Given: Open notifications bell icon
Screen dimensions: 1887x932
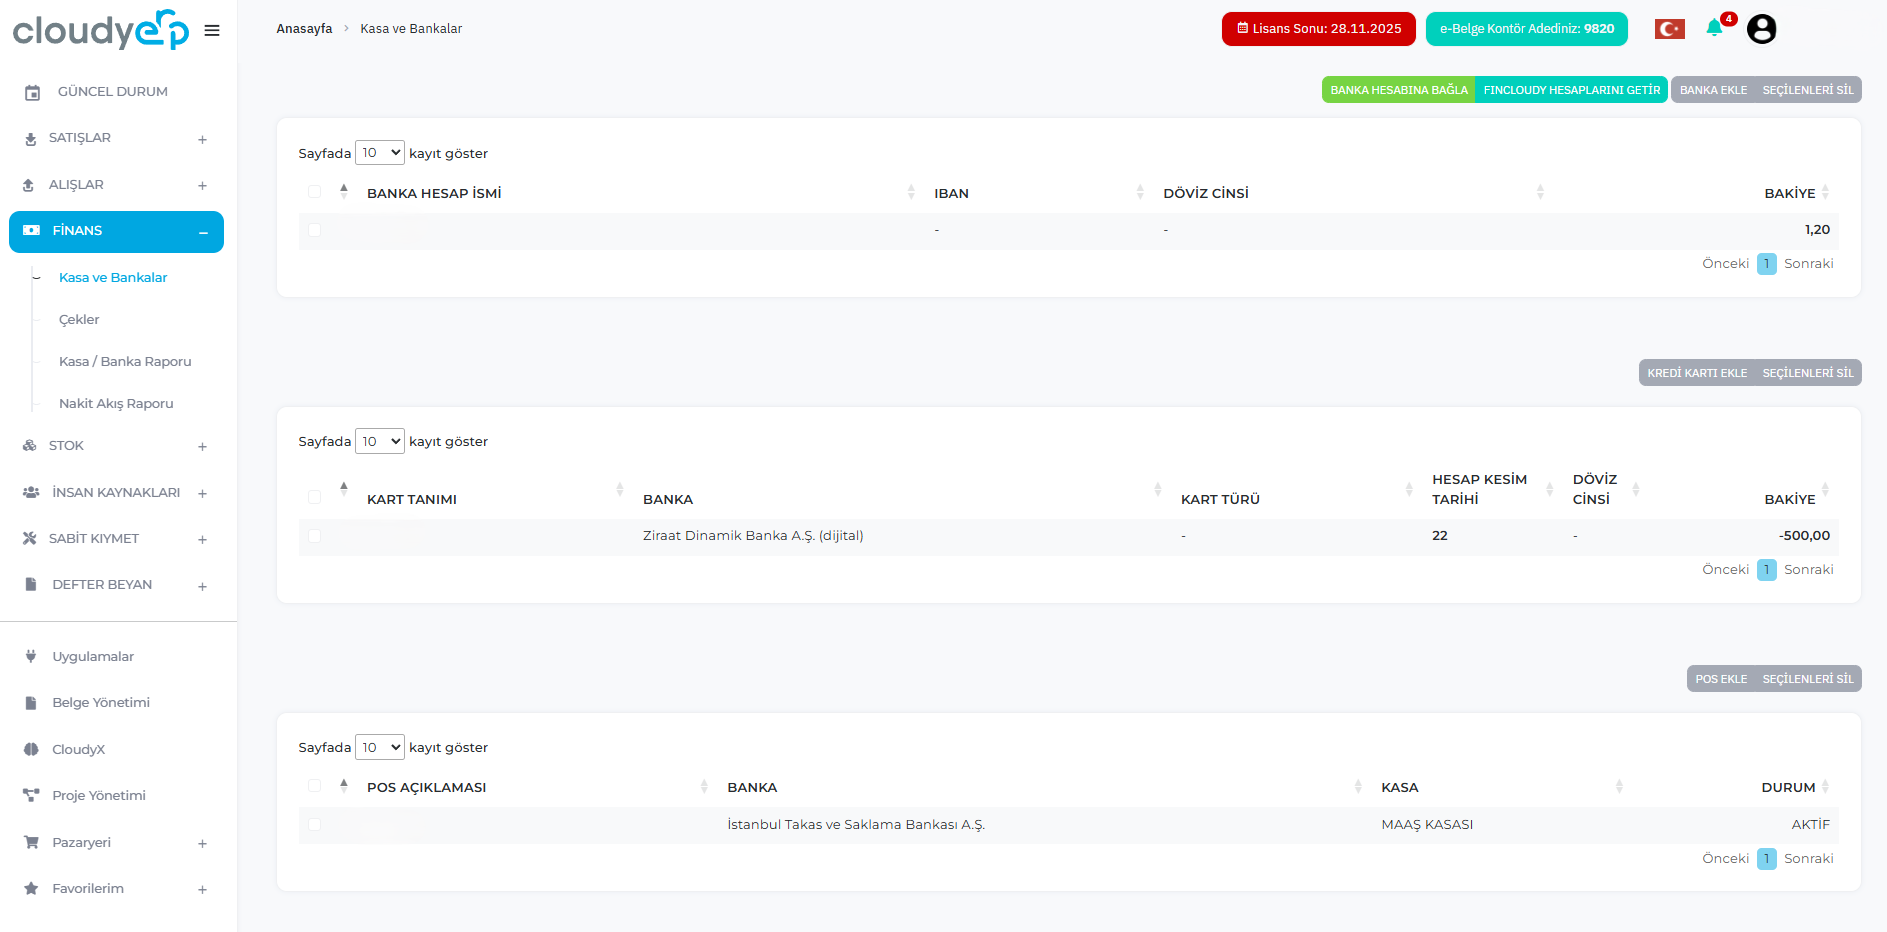Looking at the screenshot, I should click(1714, 28).
